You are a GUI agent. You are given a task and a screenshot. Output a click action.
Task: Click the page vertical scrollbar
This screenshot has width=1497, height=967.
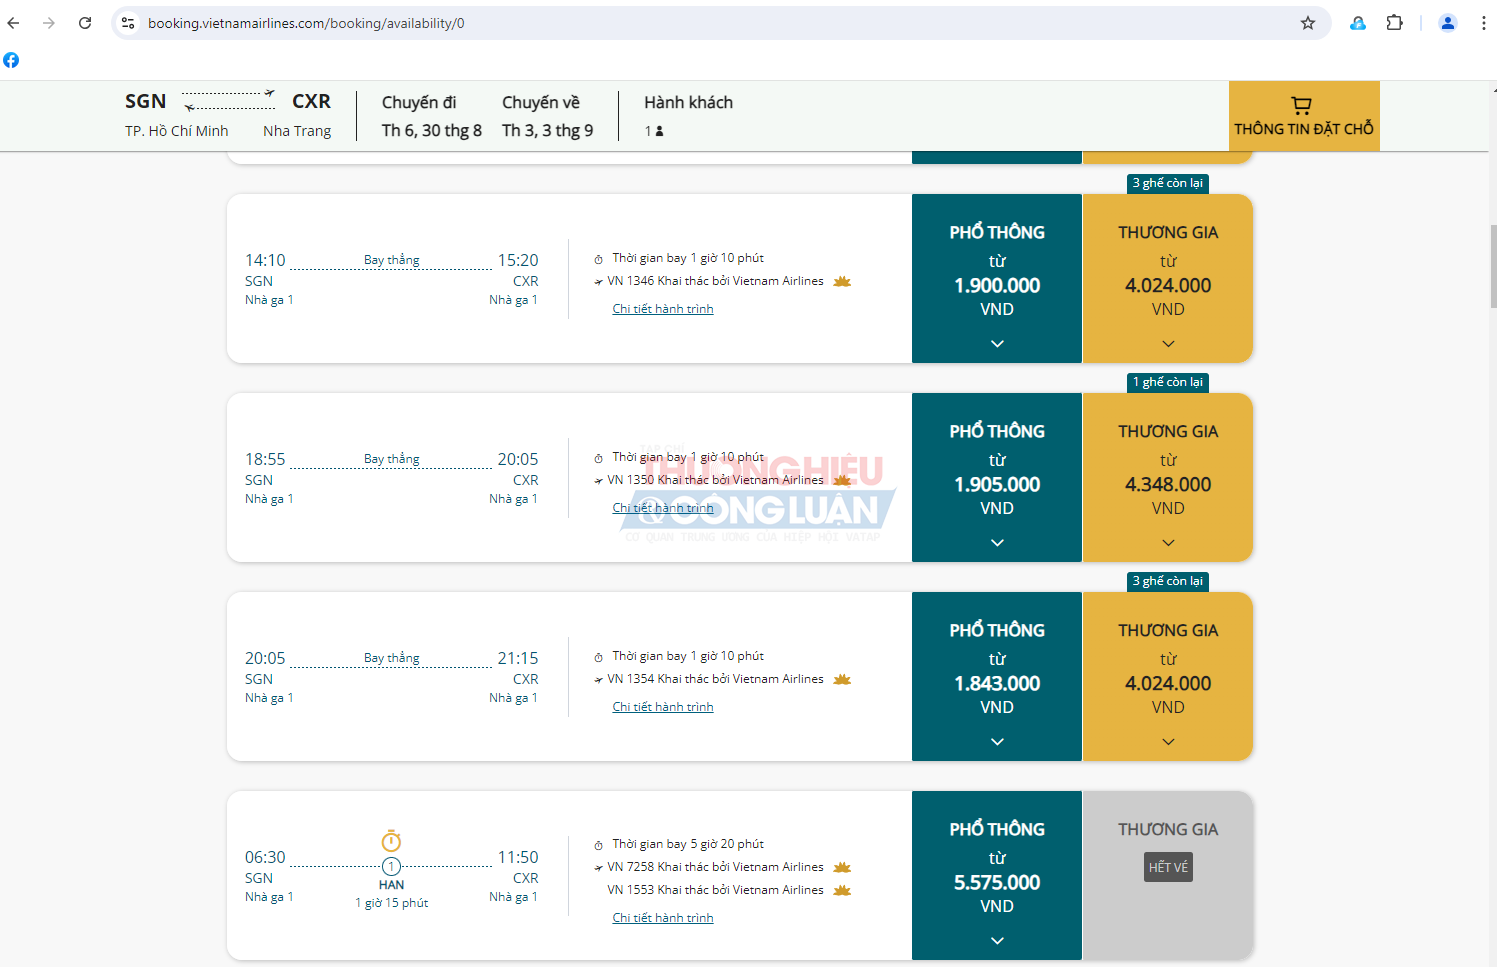point(1493,265)
